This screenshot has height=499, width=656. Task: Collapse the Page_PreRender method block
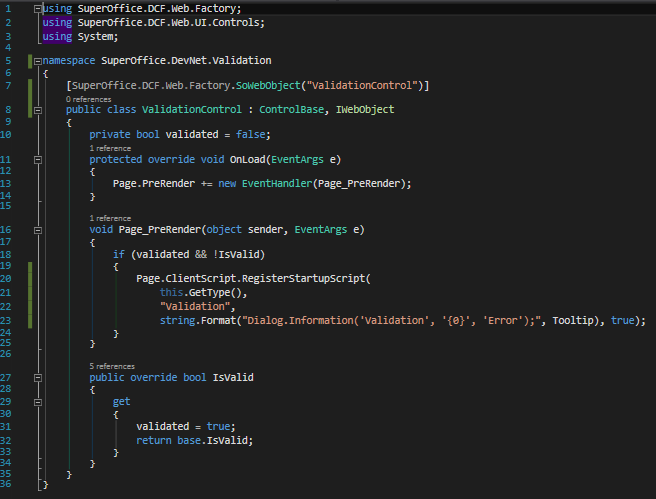pyautogui.click(x=38, y=230)
